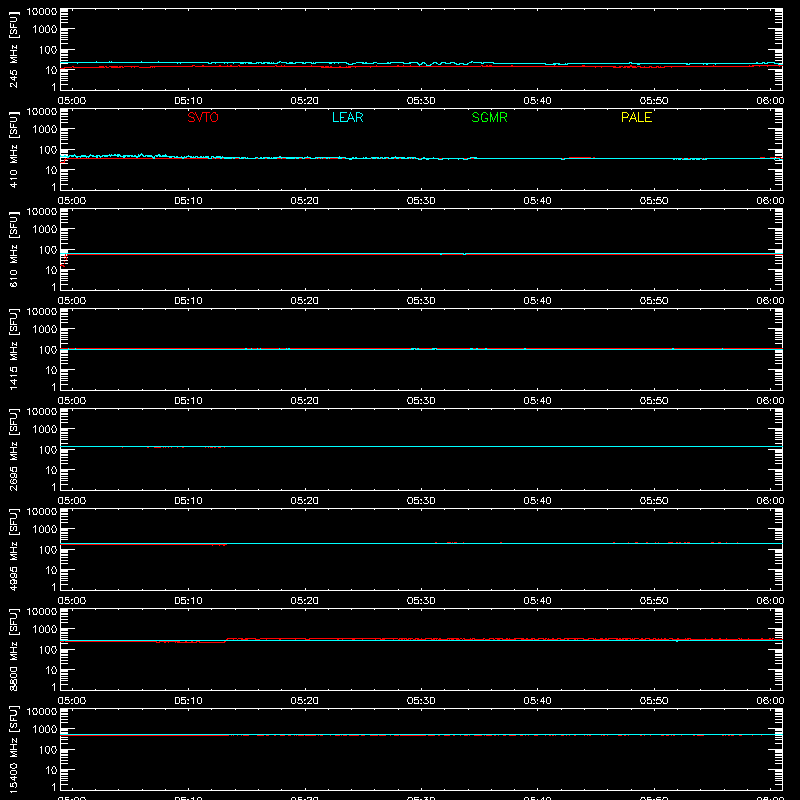The image size is (800, 800).
Task: Click the 10000 tick of 4995 MHz panel
Action: tap(42, 511)
